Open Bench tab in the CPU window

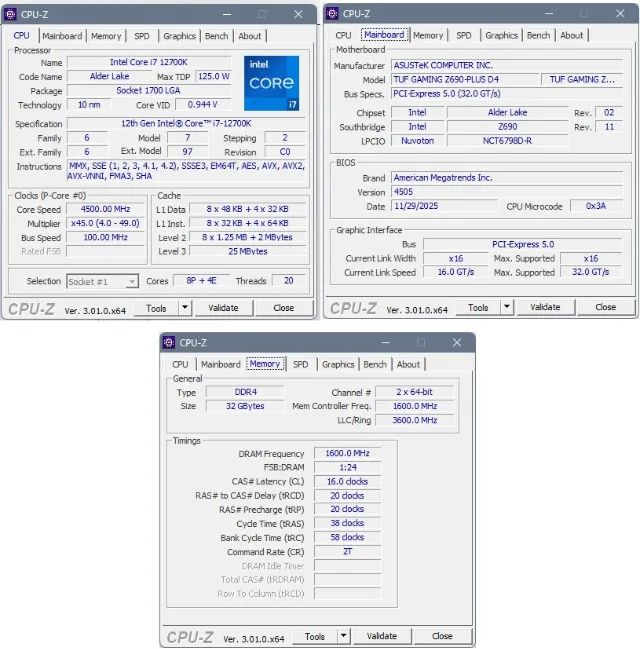pos(217,36)
